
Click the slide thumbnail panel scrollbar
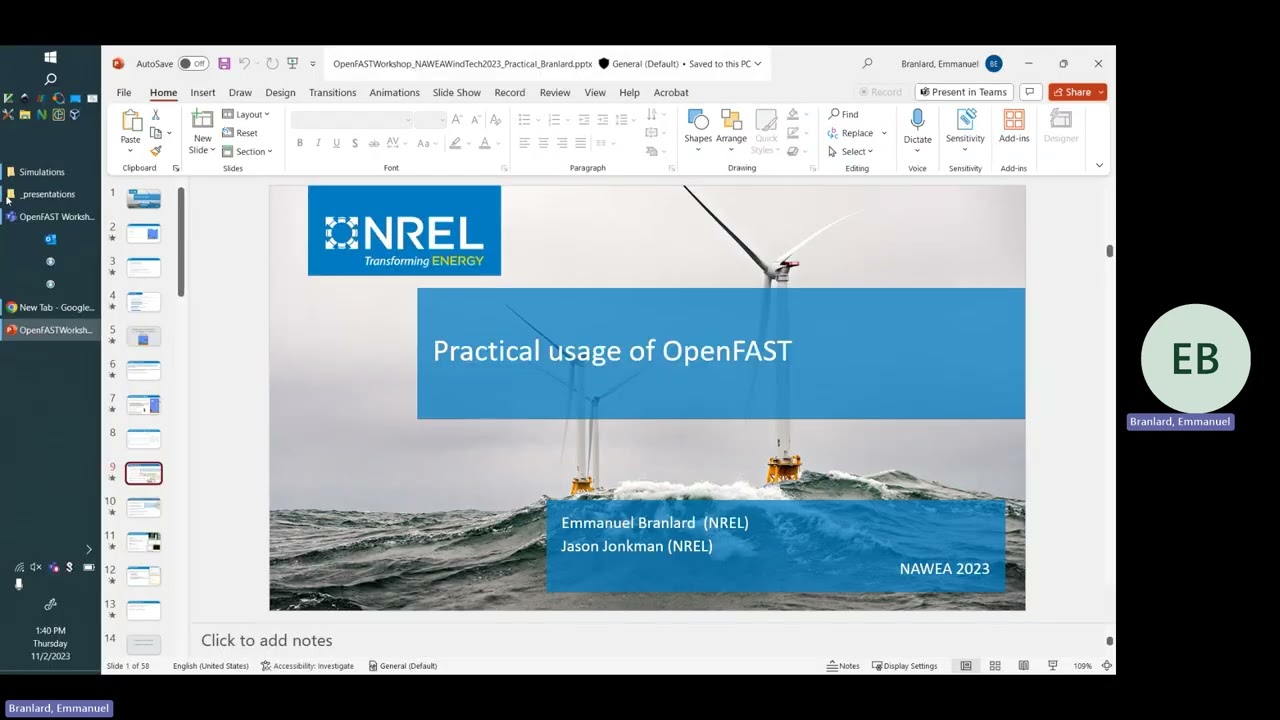click(x=181, y=242)
